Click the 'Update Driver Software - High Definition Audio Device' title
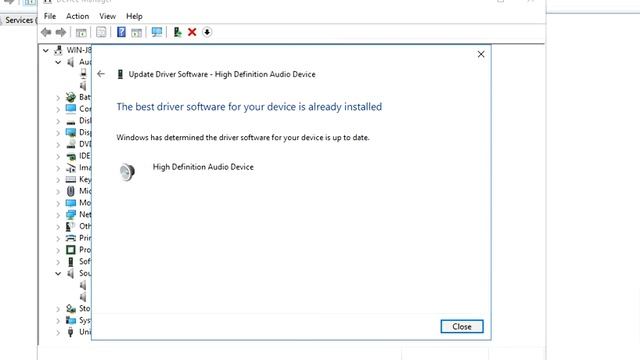Viewport: 640px width, 360px height. pyautogui.click(x=222, y=74)
